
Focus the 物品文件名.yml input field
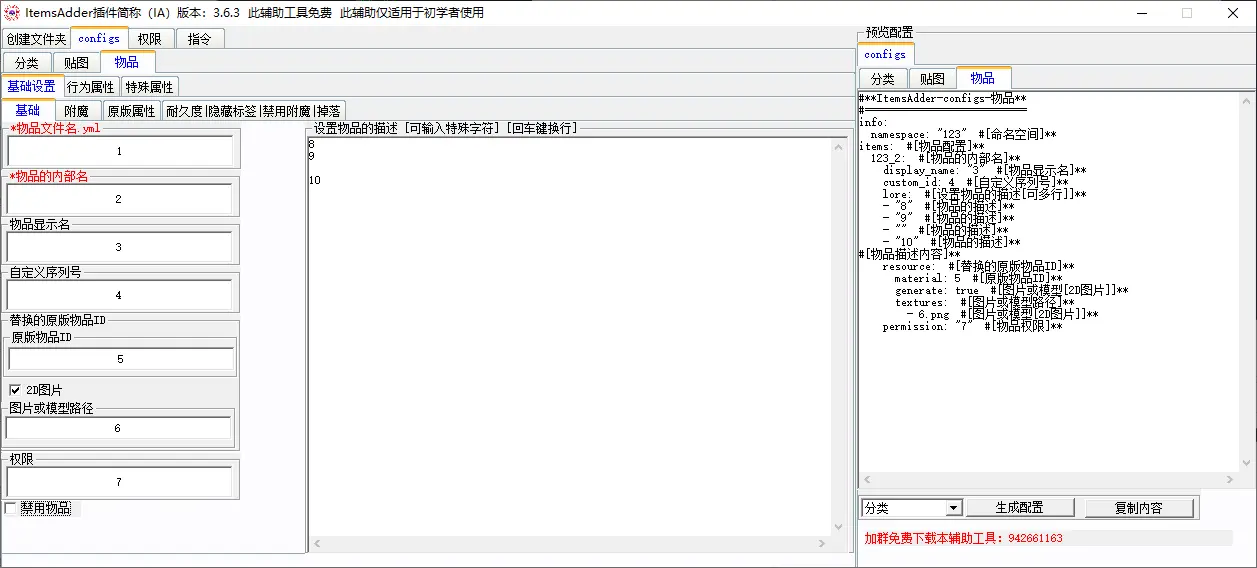point(119,151)
